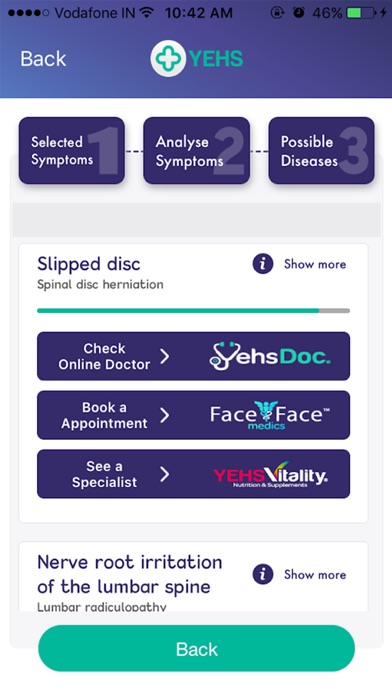This screenshot has width=392, height=696.
Task: Open info icon for Slipped disc
Action: (263, 264)
